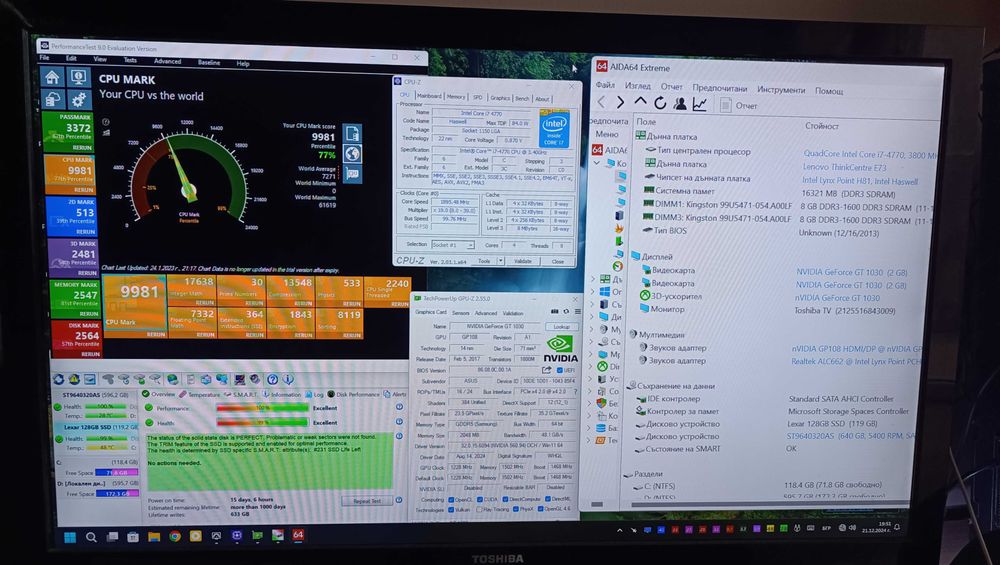The image size is (1000, 565).
Task: Open the AIDA64 graph chart icon
Action: pos(700,104)
